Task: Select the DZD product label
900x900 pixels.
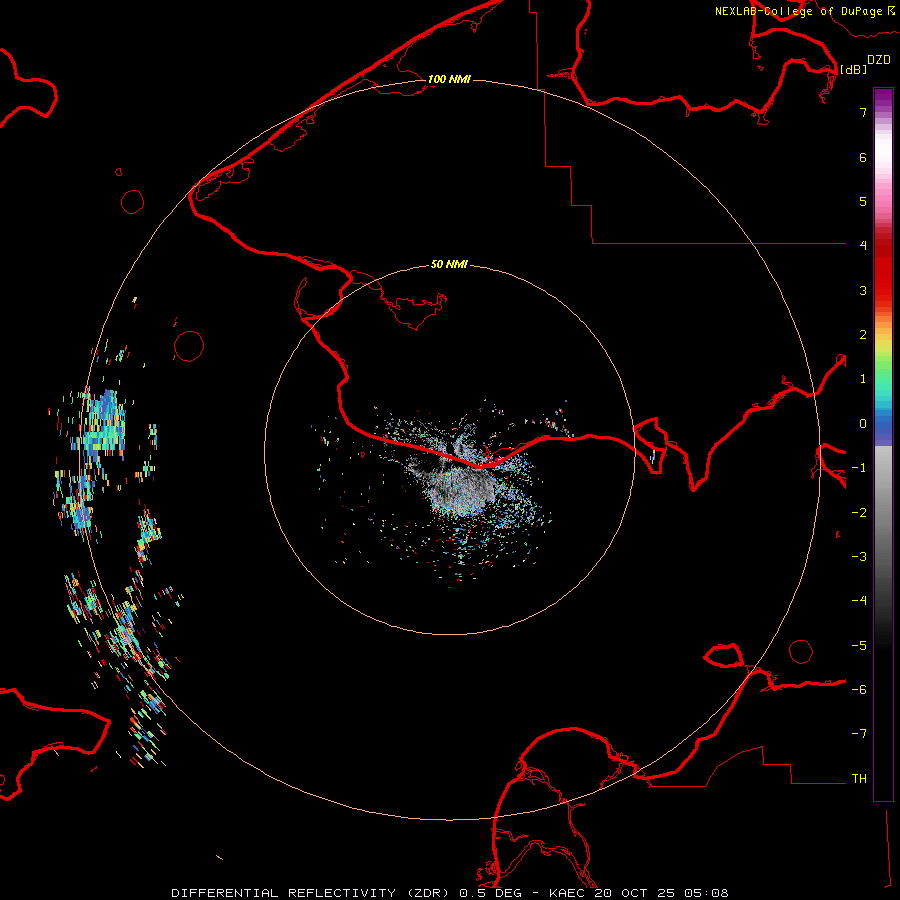Action: pos(878,60)
